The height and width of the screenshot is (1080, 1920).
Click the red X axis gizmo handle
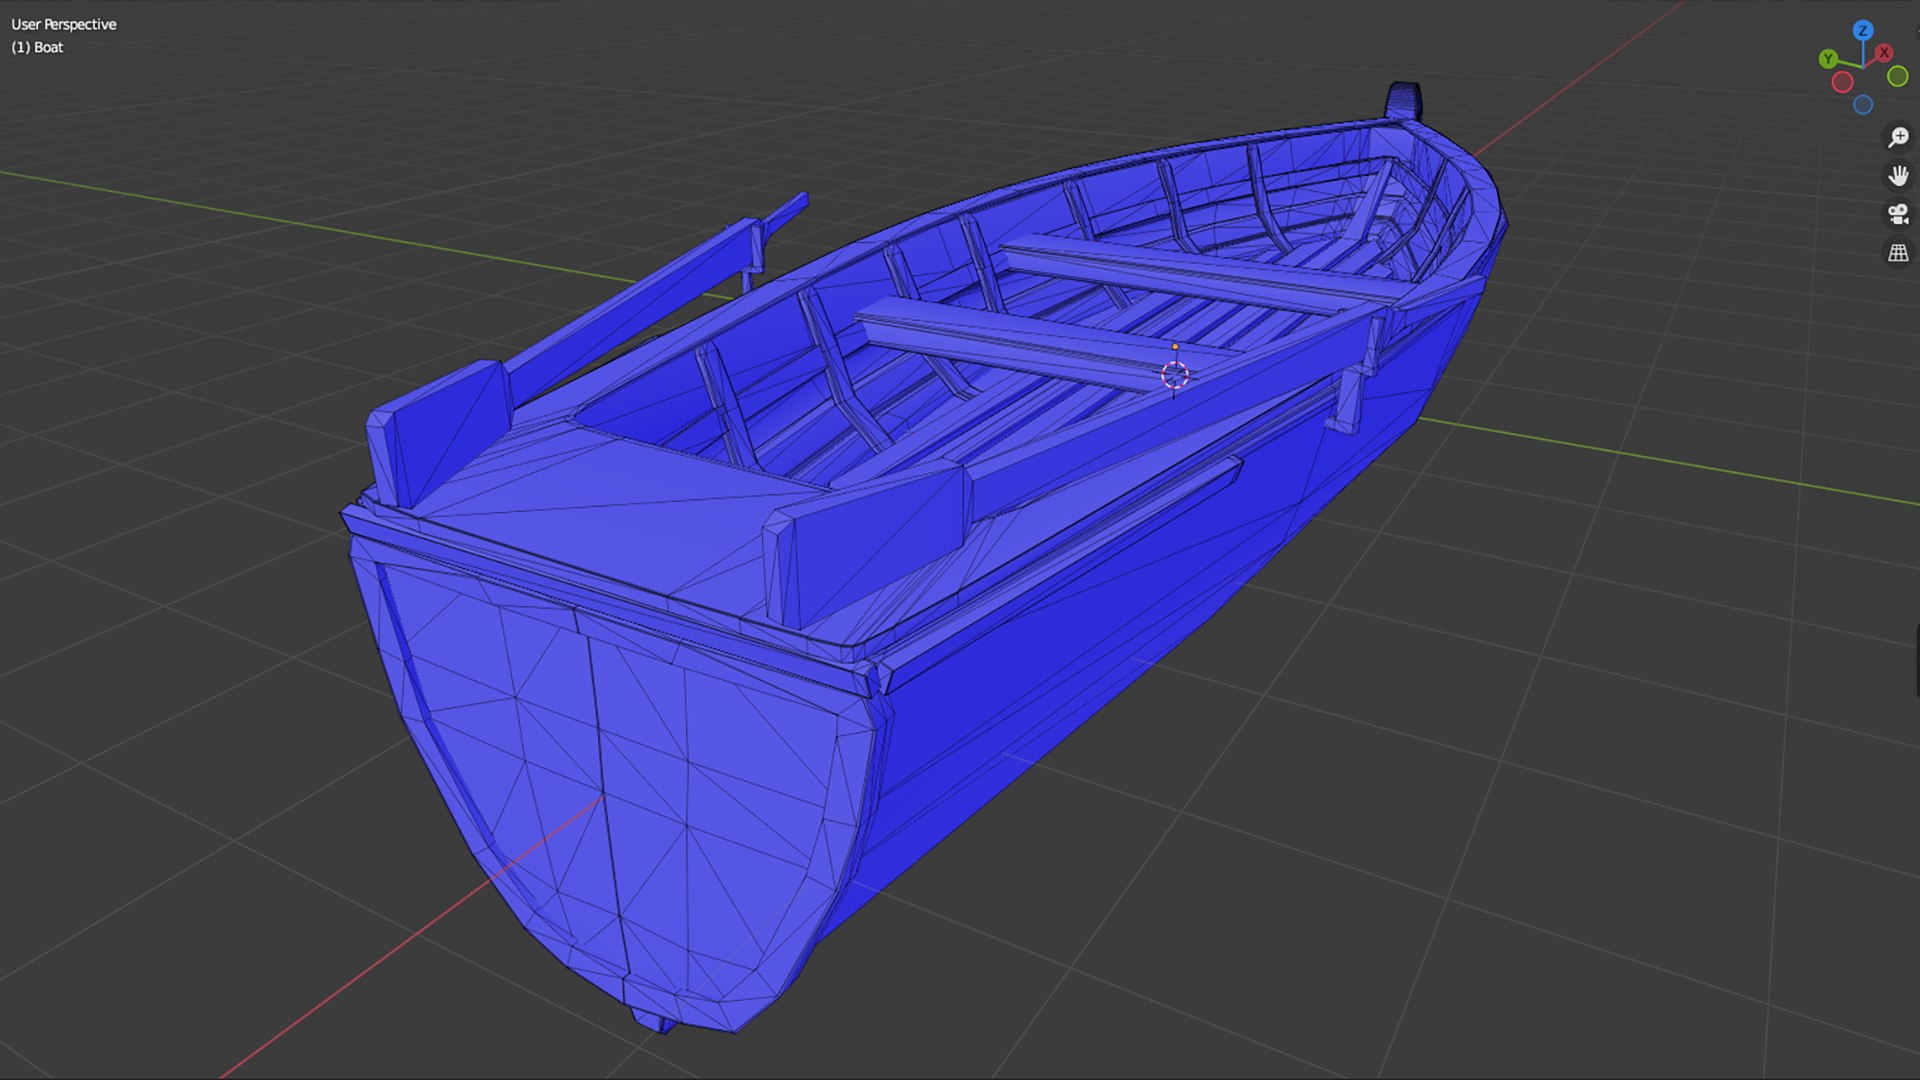pyautogui.click(x=1884, y=53)
